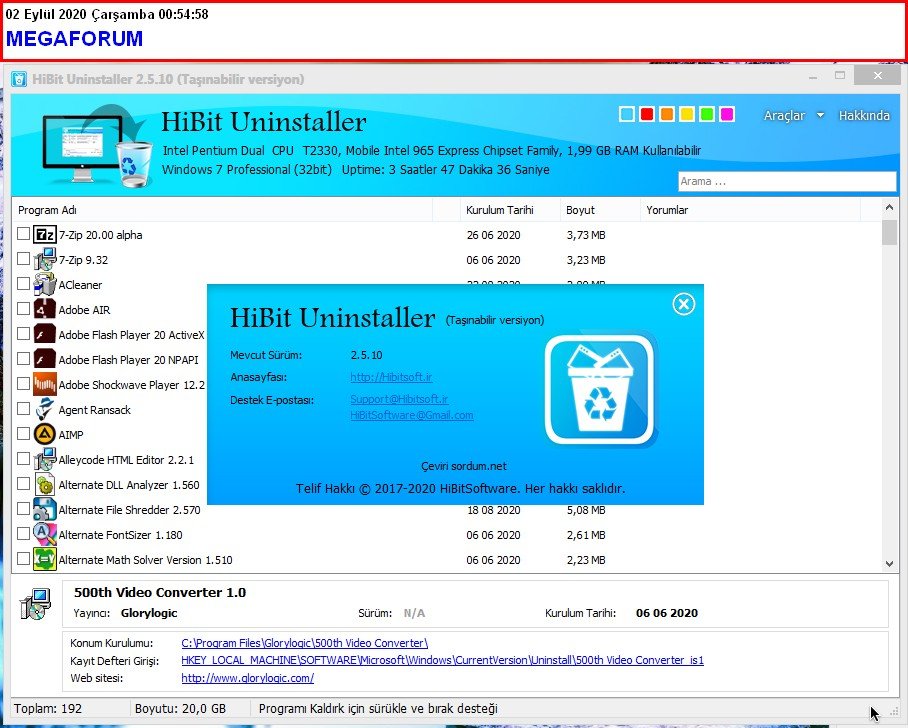
Task: Select the Alternate Math Solver Version 1.510 row
Action: pyautogui.click(x=447, y=559)
